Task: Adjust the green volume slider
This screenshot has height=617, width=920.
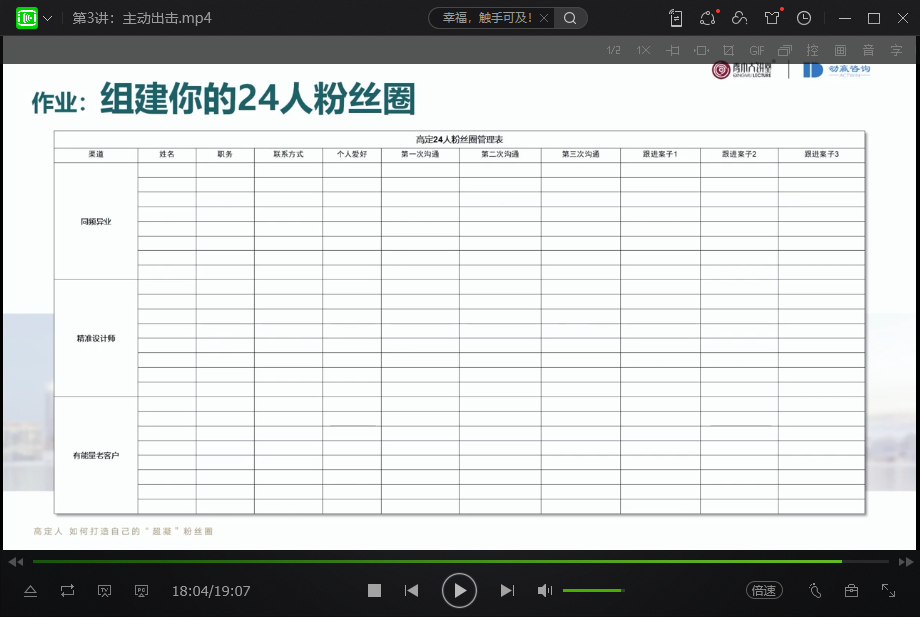Action: tap(593, 591)
